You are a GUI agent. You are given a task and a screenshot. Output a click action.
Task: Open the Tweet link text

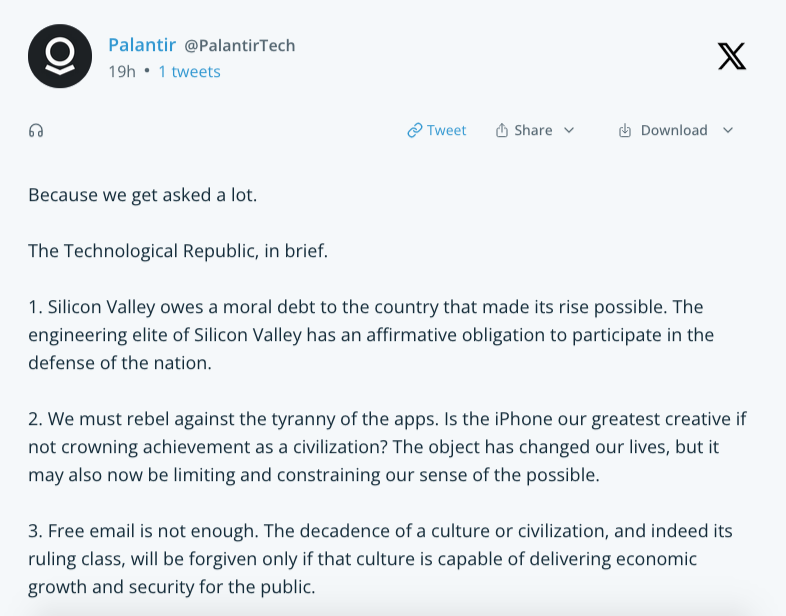click(446, 130)
